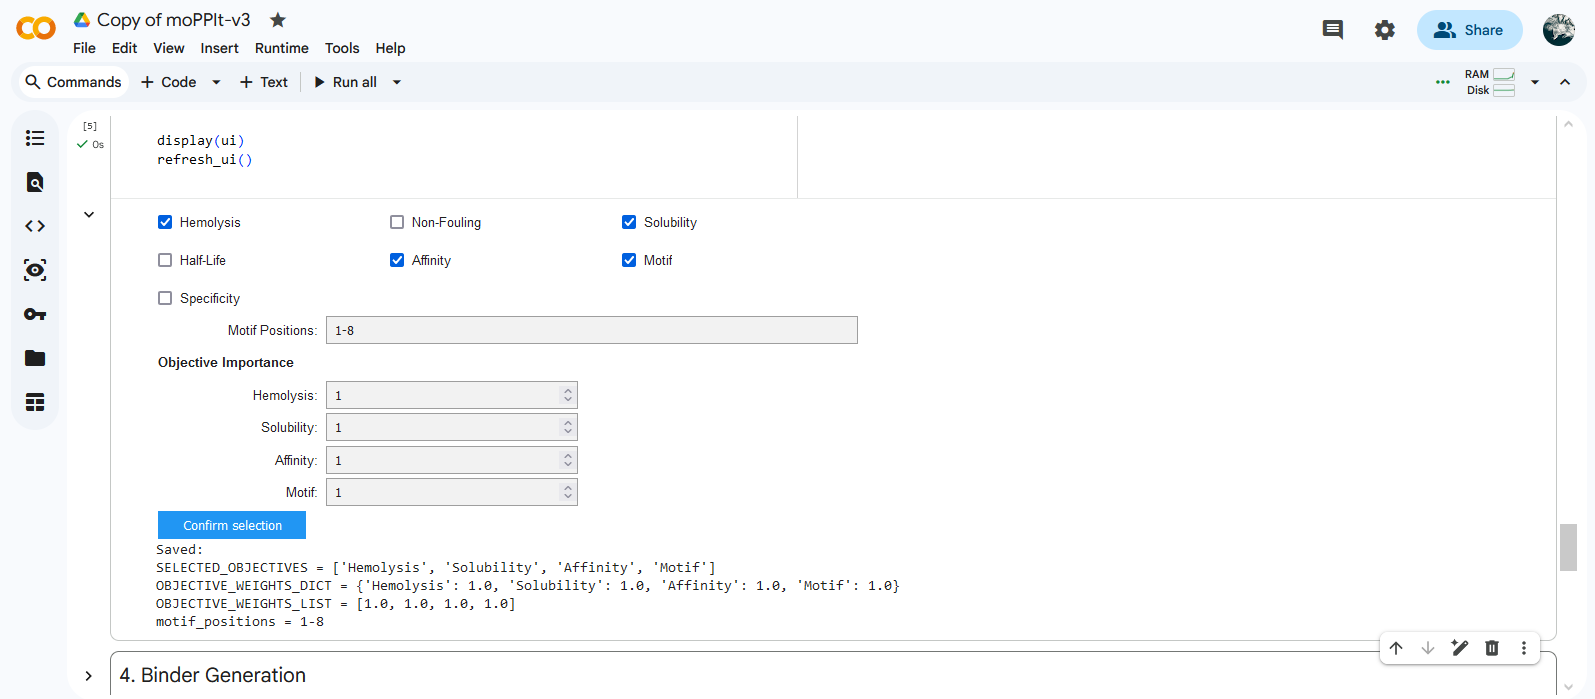Open the comments icon in header
This screenshot has height=699, width=1595.
pos(1332,30)
